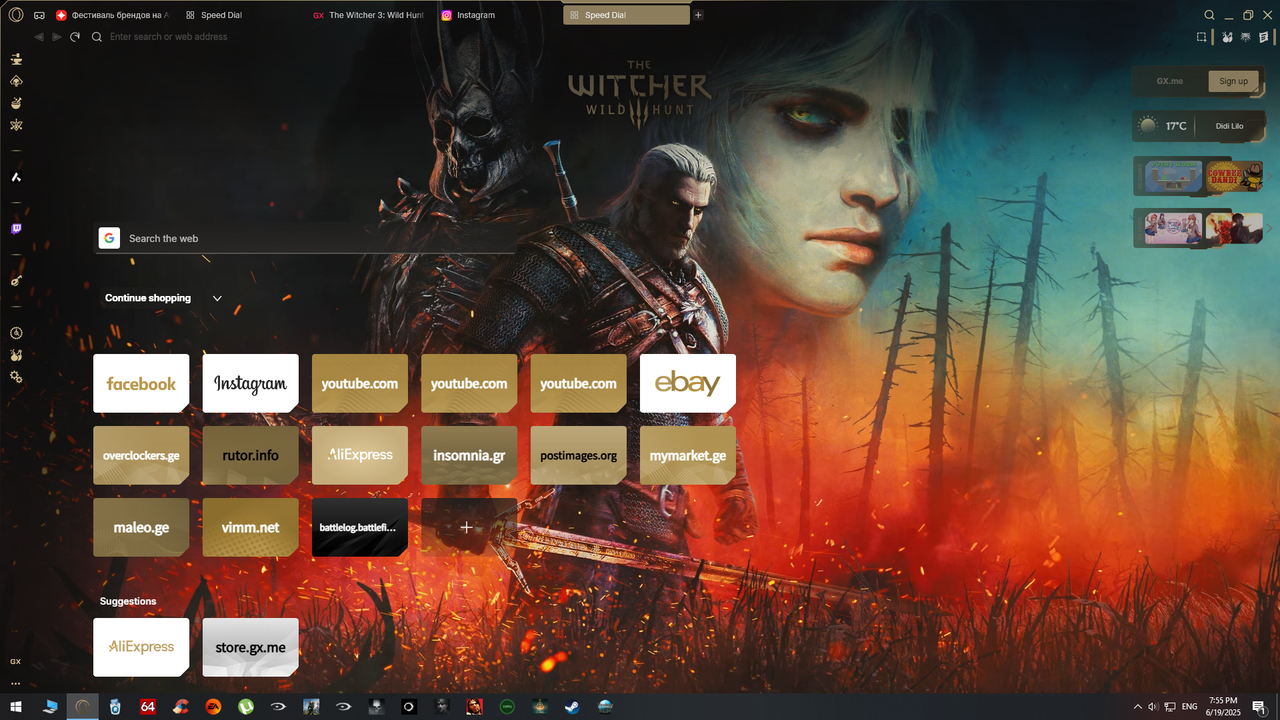
Task: Open the overclockers.ge tile
Action: tap(141, 455)
